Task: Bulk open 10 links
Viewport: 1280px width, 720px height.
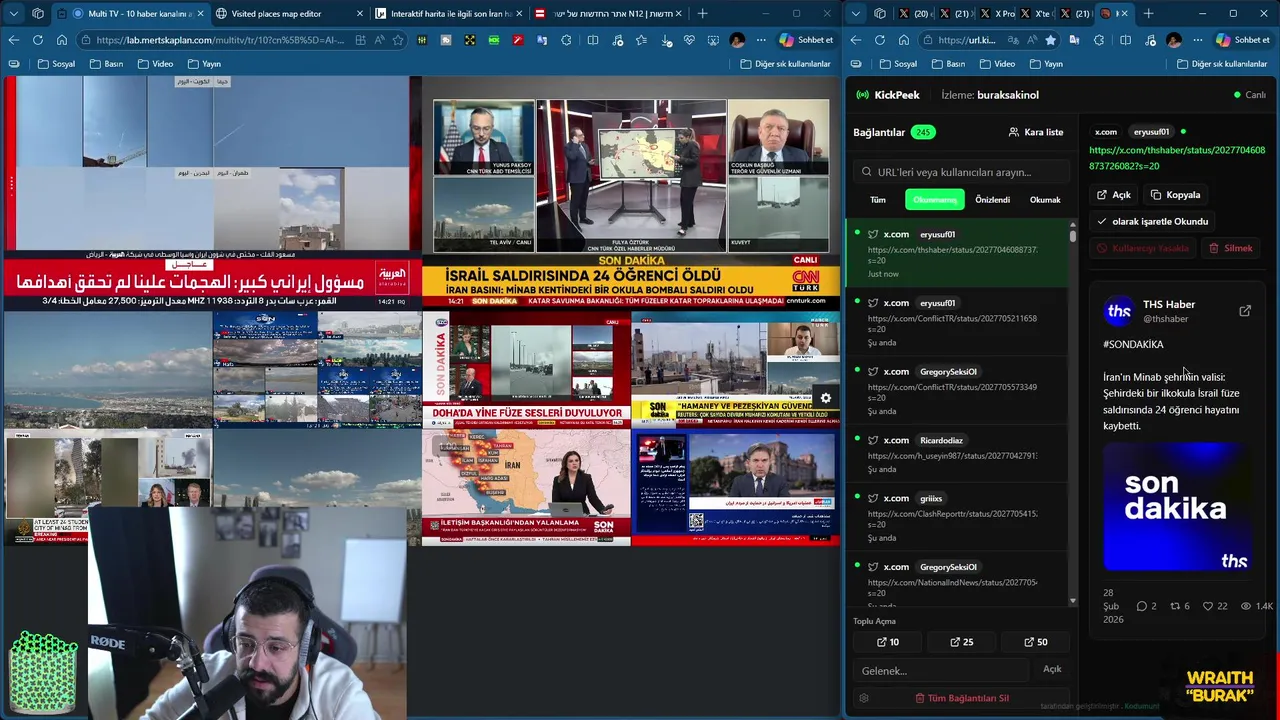Action: [888, 642]
